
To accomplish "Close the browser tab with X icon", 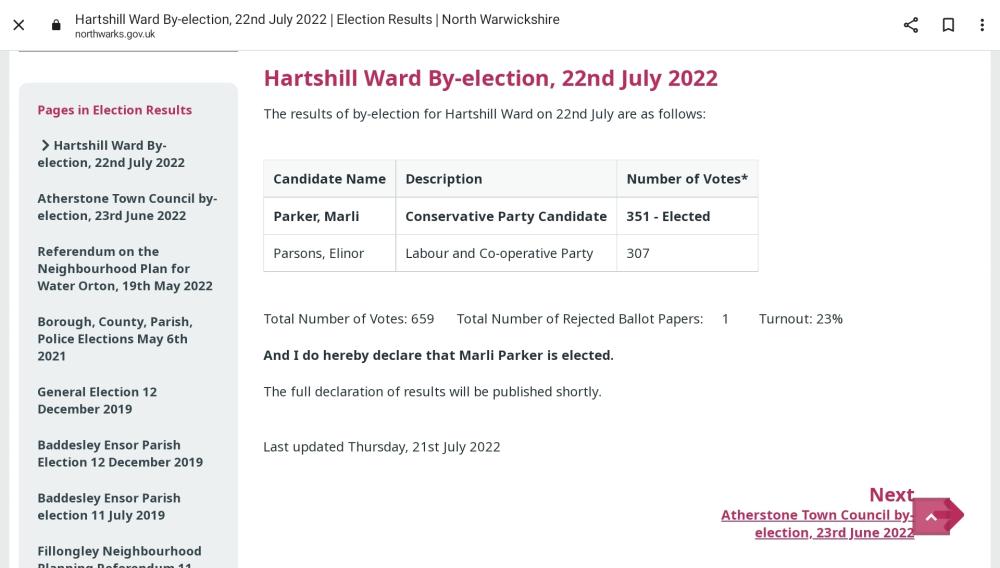I will tap(18, 25).
